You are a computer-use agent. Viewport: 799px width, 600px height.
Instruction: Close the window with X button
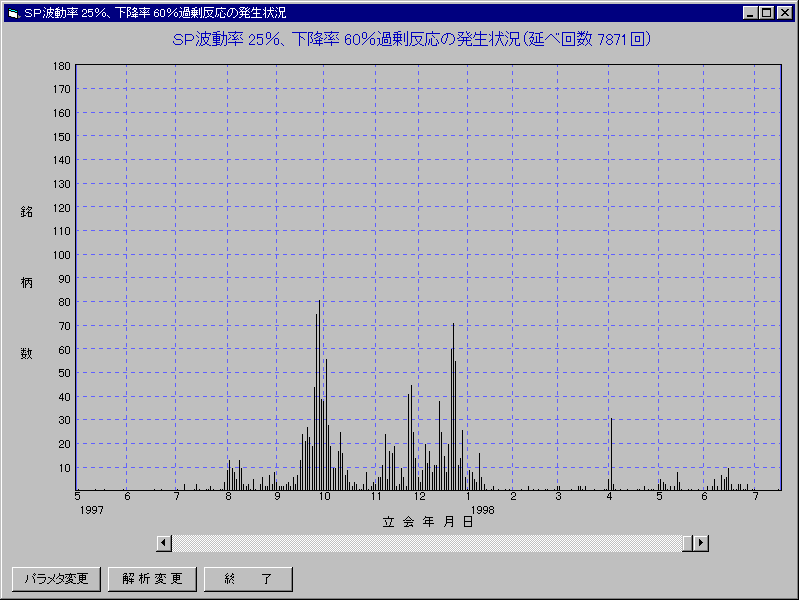pos(784,13)
